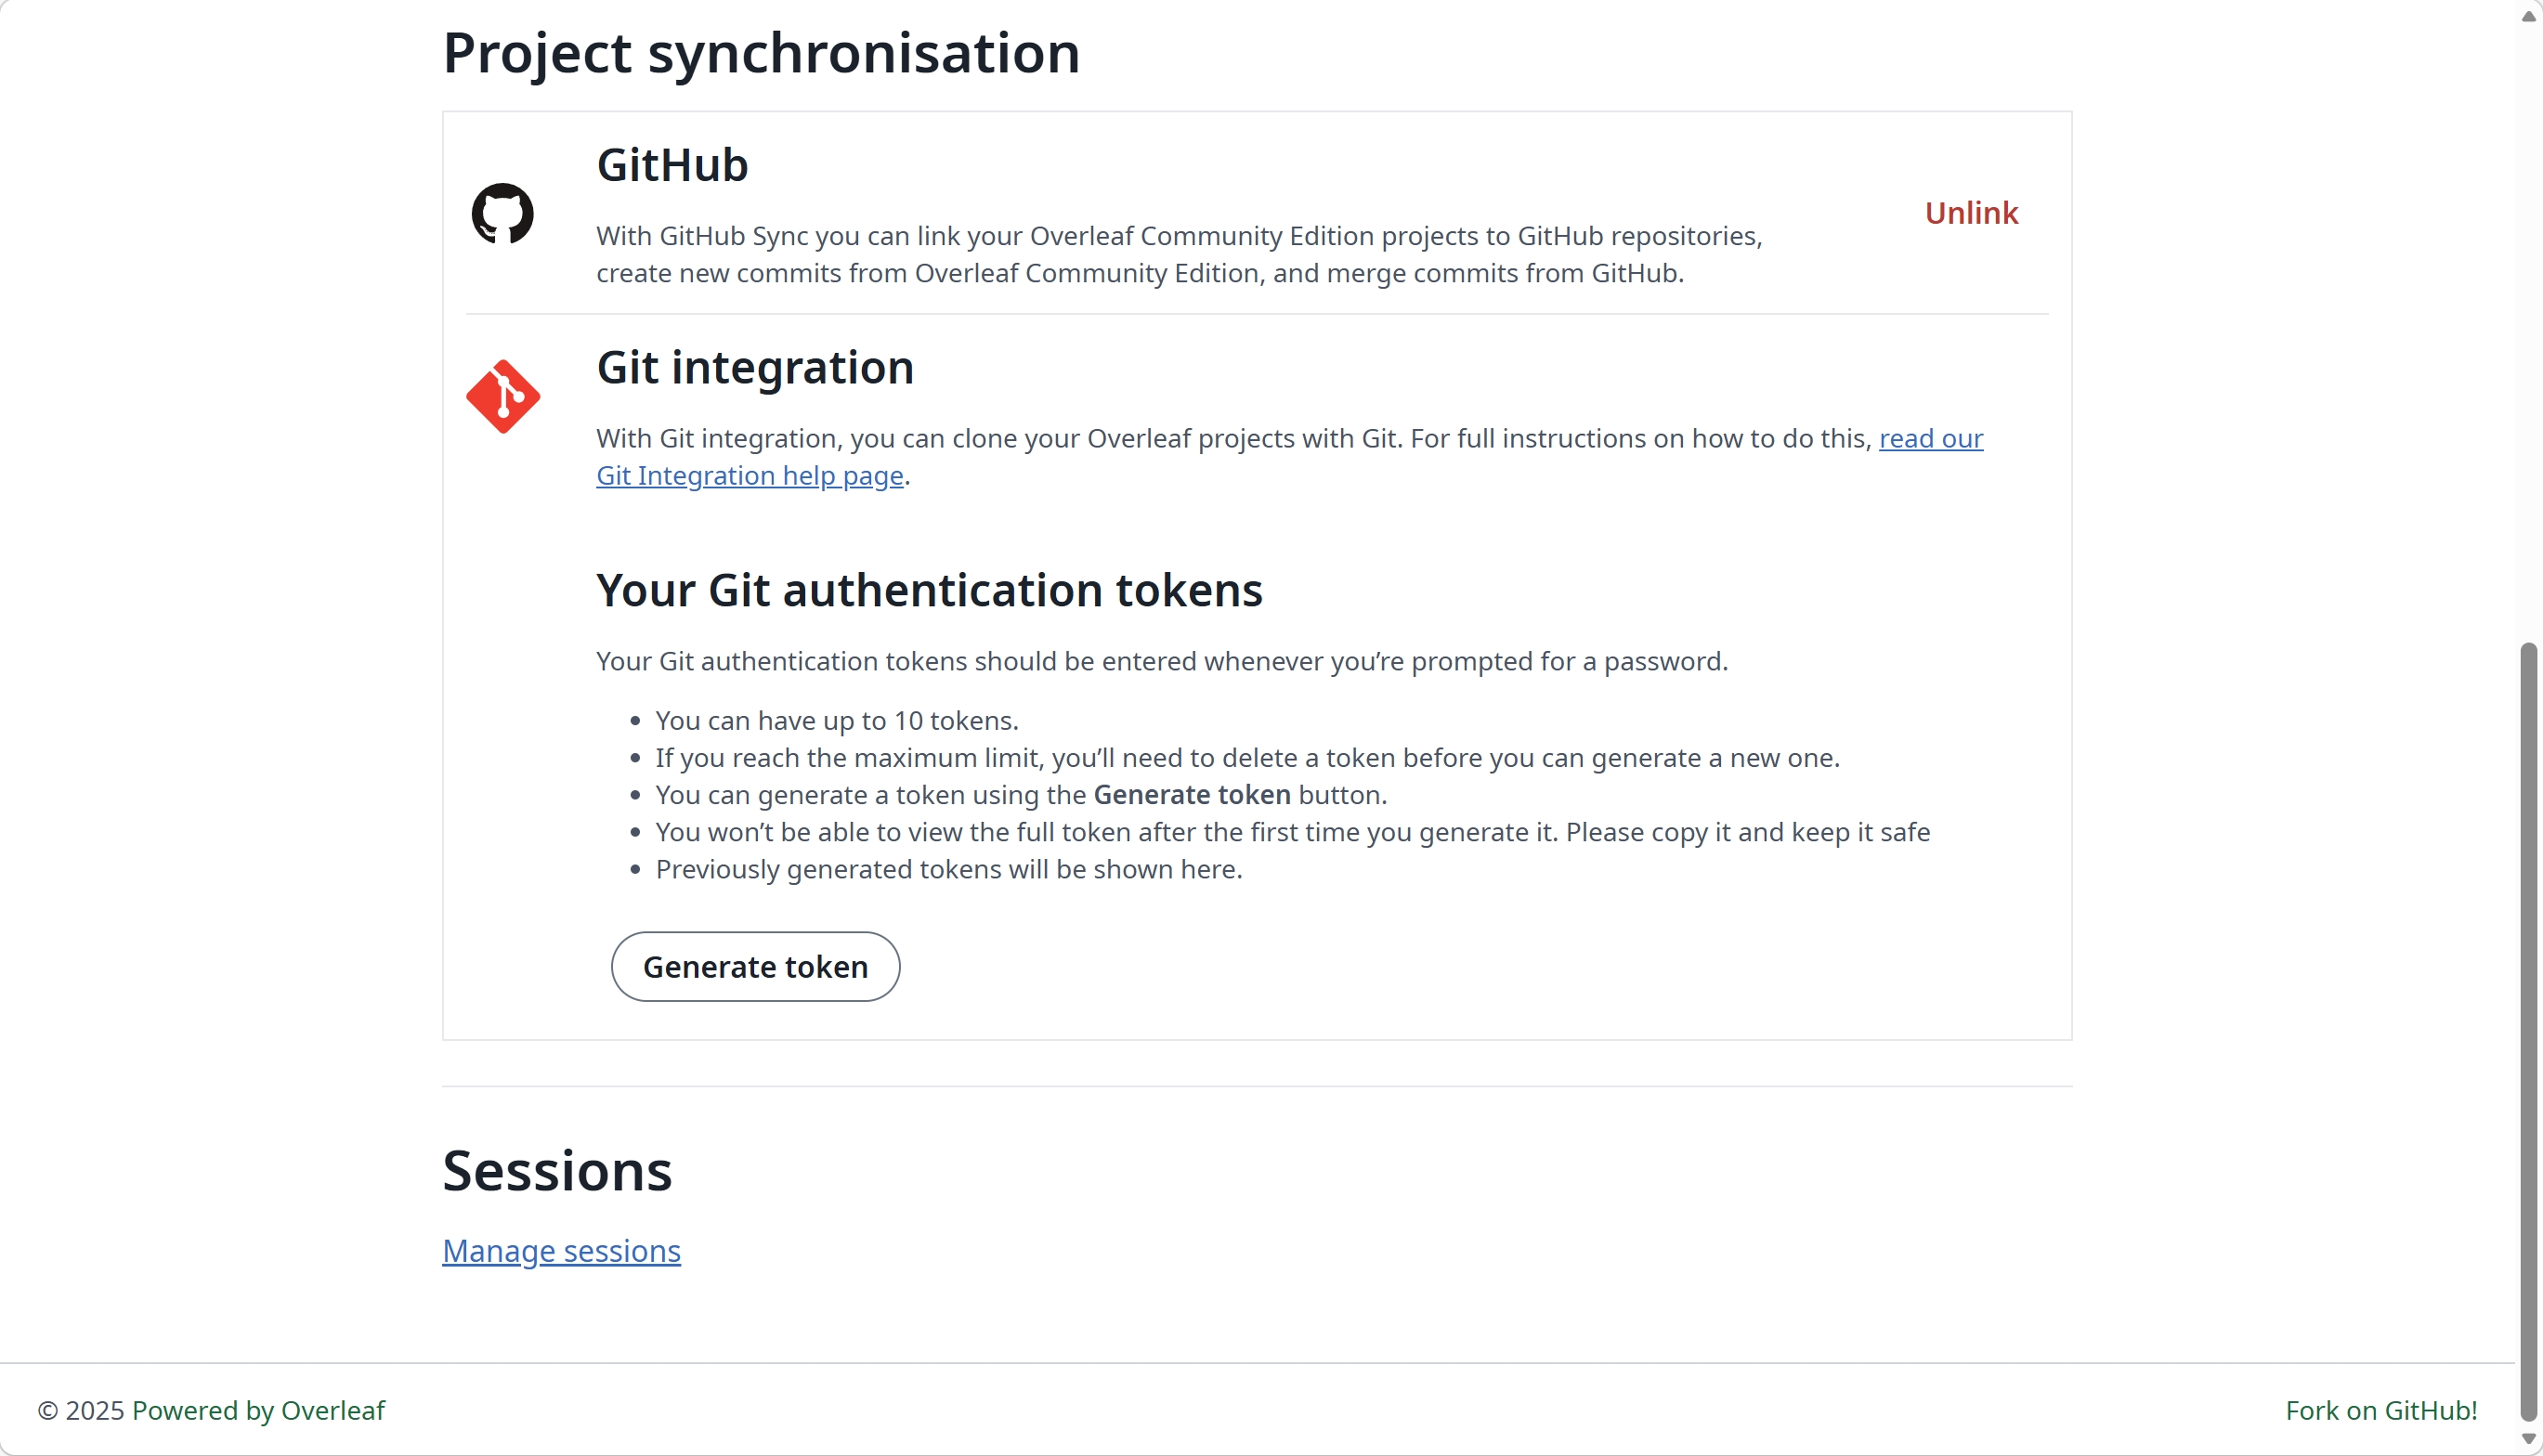Click the red Git integration logo
Viewport: 2543px width, 1456px height.
503,397
